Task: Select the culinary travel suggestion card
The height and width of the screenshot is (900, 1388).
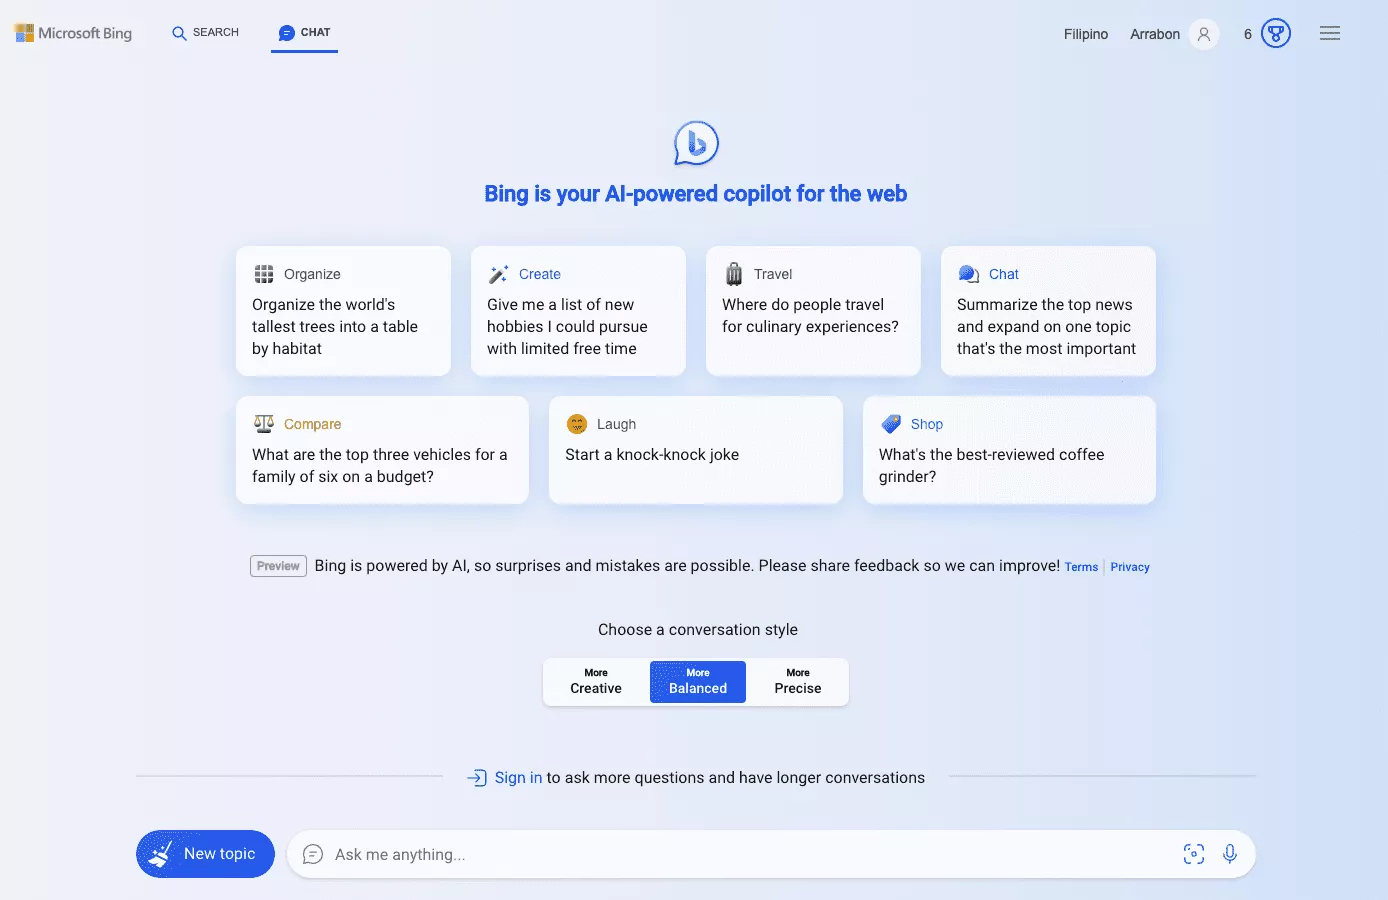Action: pyautogui.click(x=813, y=311)
